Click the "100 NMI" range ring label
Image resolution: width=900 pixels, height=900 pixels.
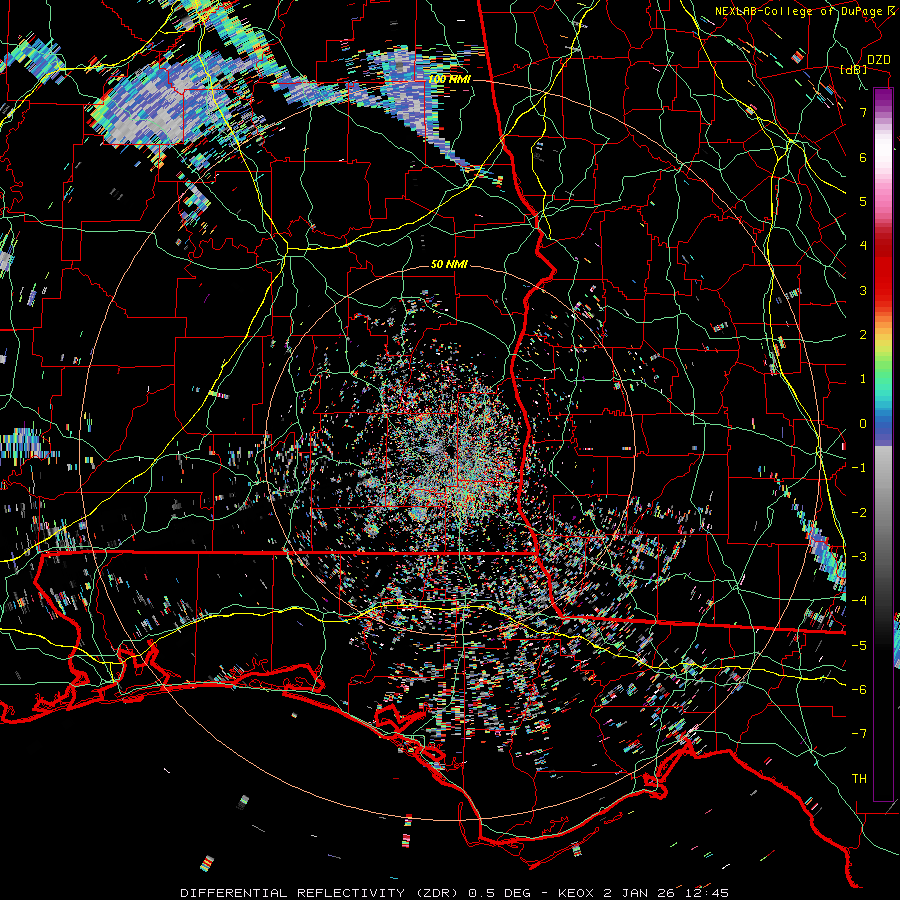(449, 79)
